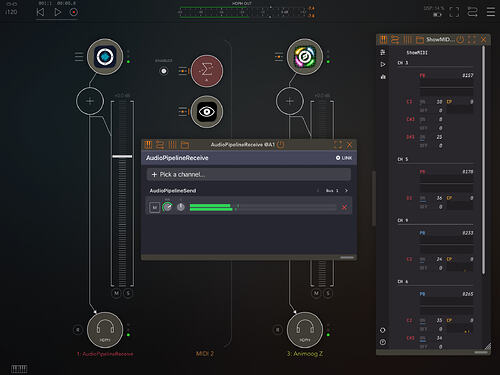
Task: Open parameter sliders icon in AudioPipelineReceive window
Action: 172,145
